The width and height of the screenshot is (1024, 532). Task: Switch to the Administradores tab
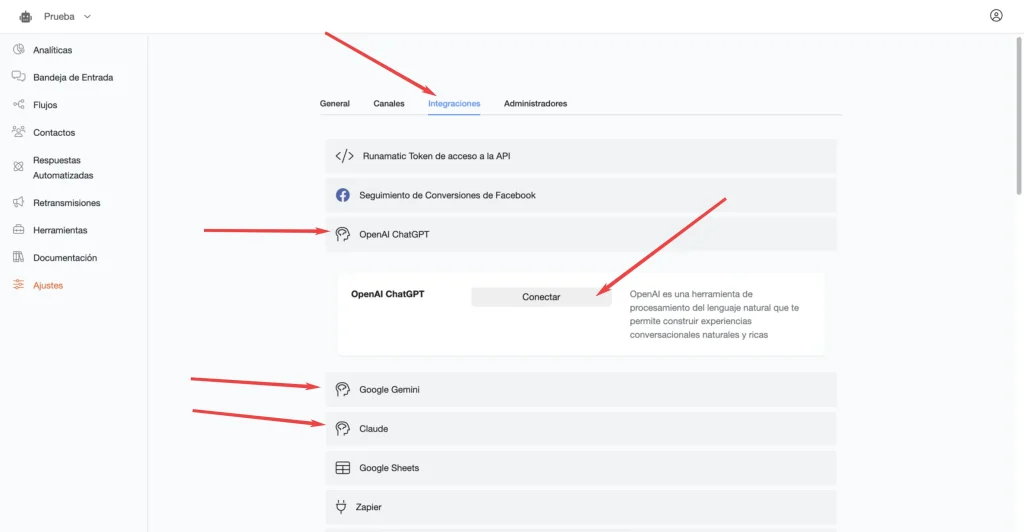[536, 104]
